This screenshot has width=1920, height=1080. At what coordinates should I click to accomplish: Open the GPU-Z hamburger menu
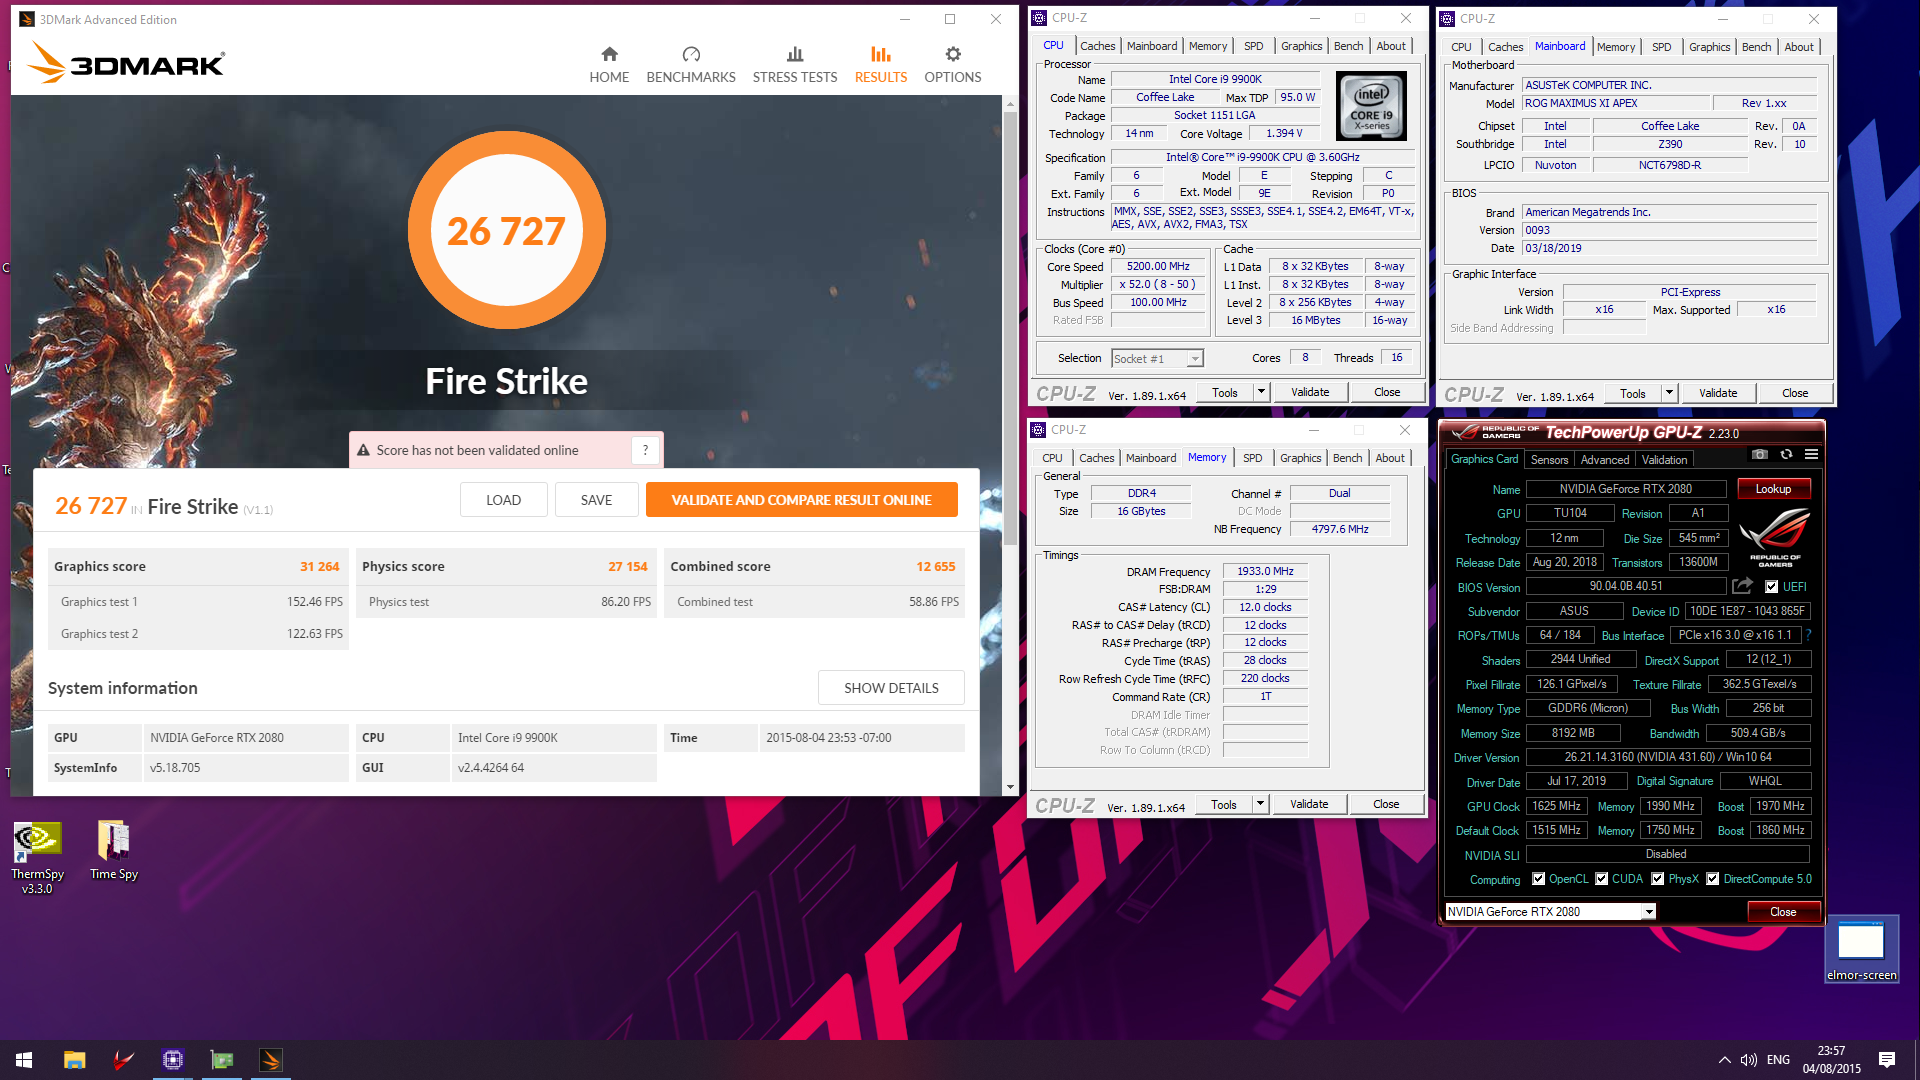(x=1811, y=455)
